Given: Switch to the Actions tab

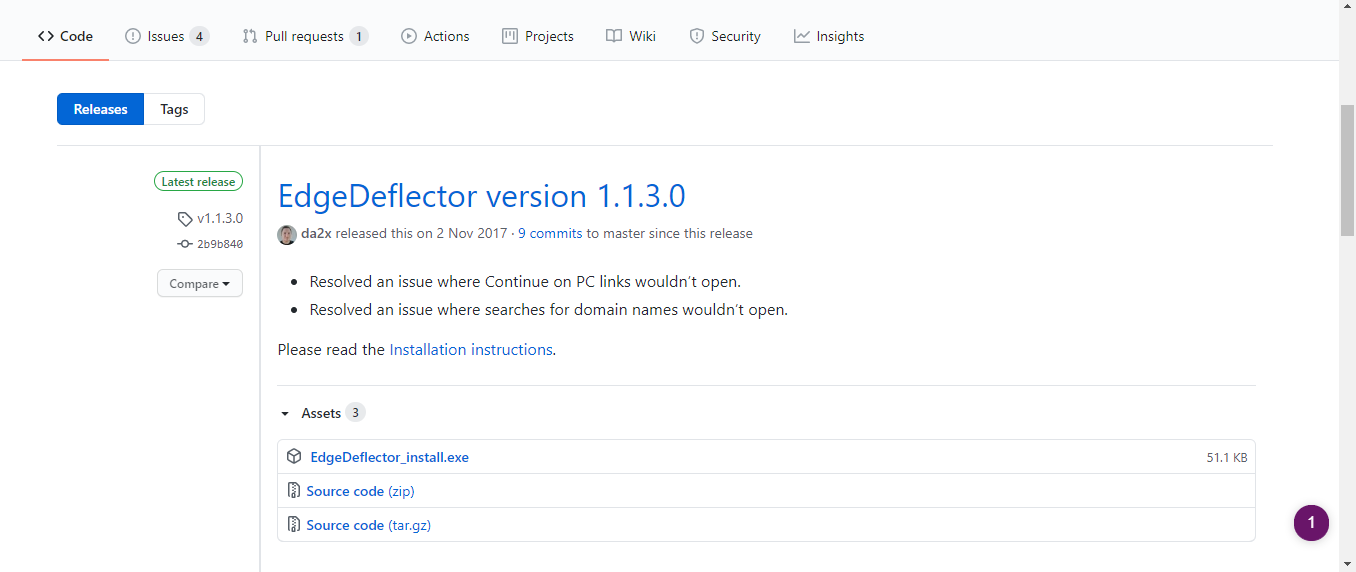Looking at the screenshot, I should [x=435, y=36].
